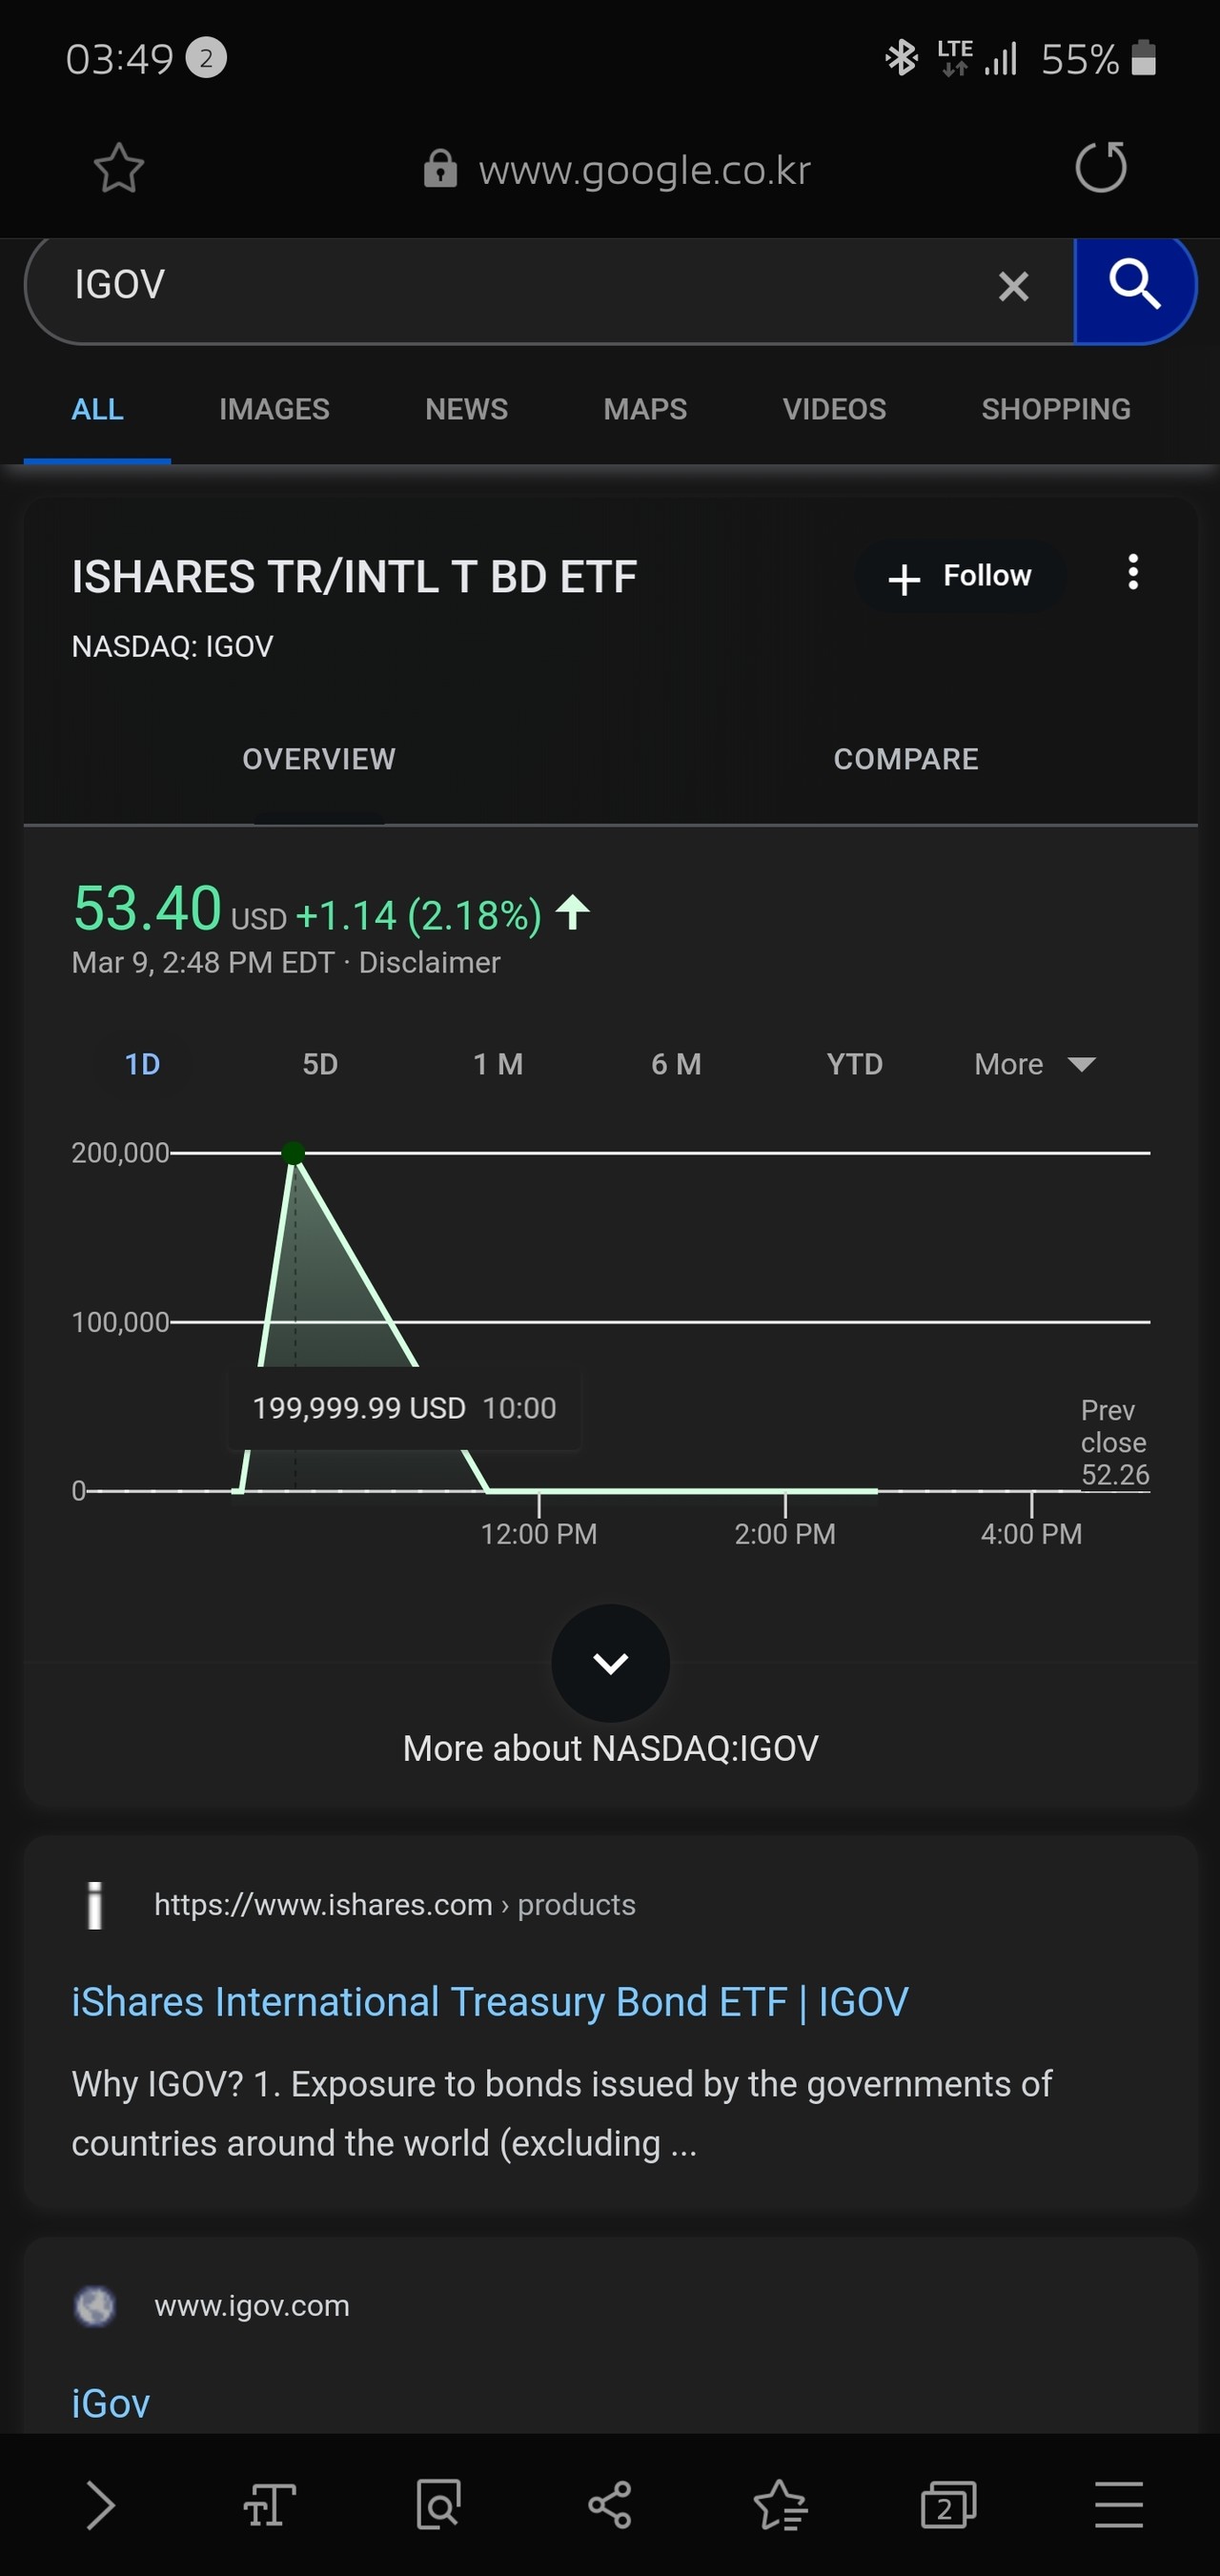Expand More about NASDAQ:IGOV chevron

[610, 1663]
